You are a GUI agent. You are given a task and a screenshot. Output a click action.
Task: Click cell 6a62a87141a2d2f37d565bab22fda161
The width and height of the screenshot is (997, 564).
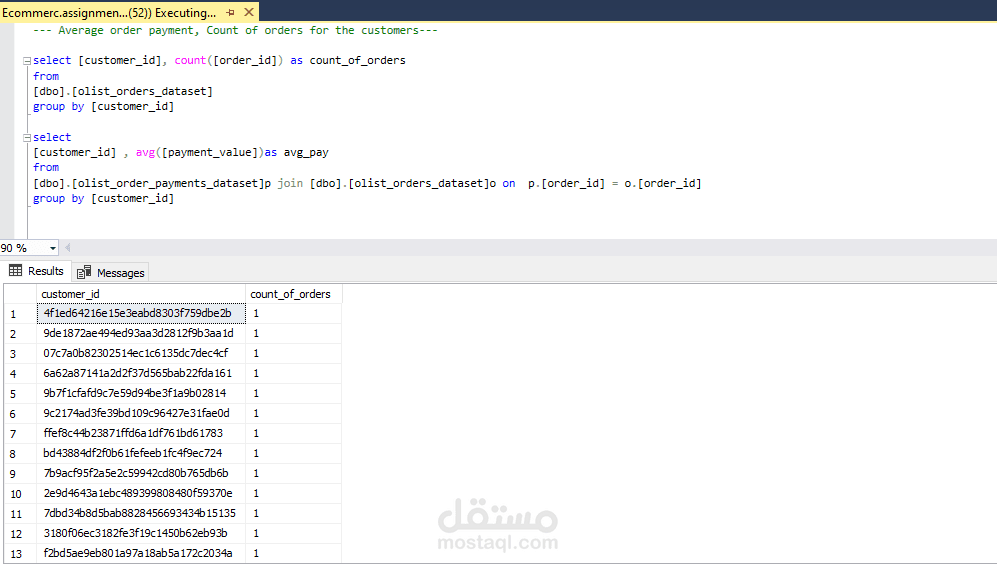tap(141, 373)
